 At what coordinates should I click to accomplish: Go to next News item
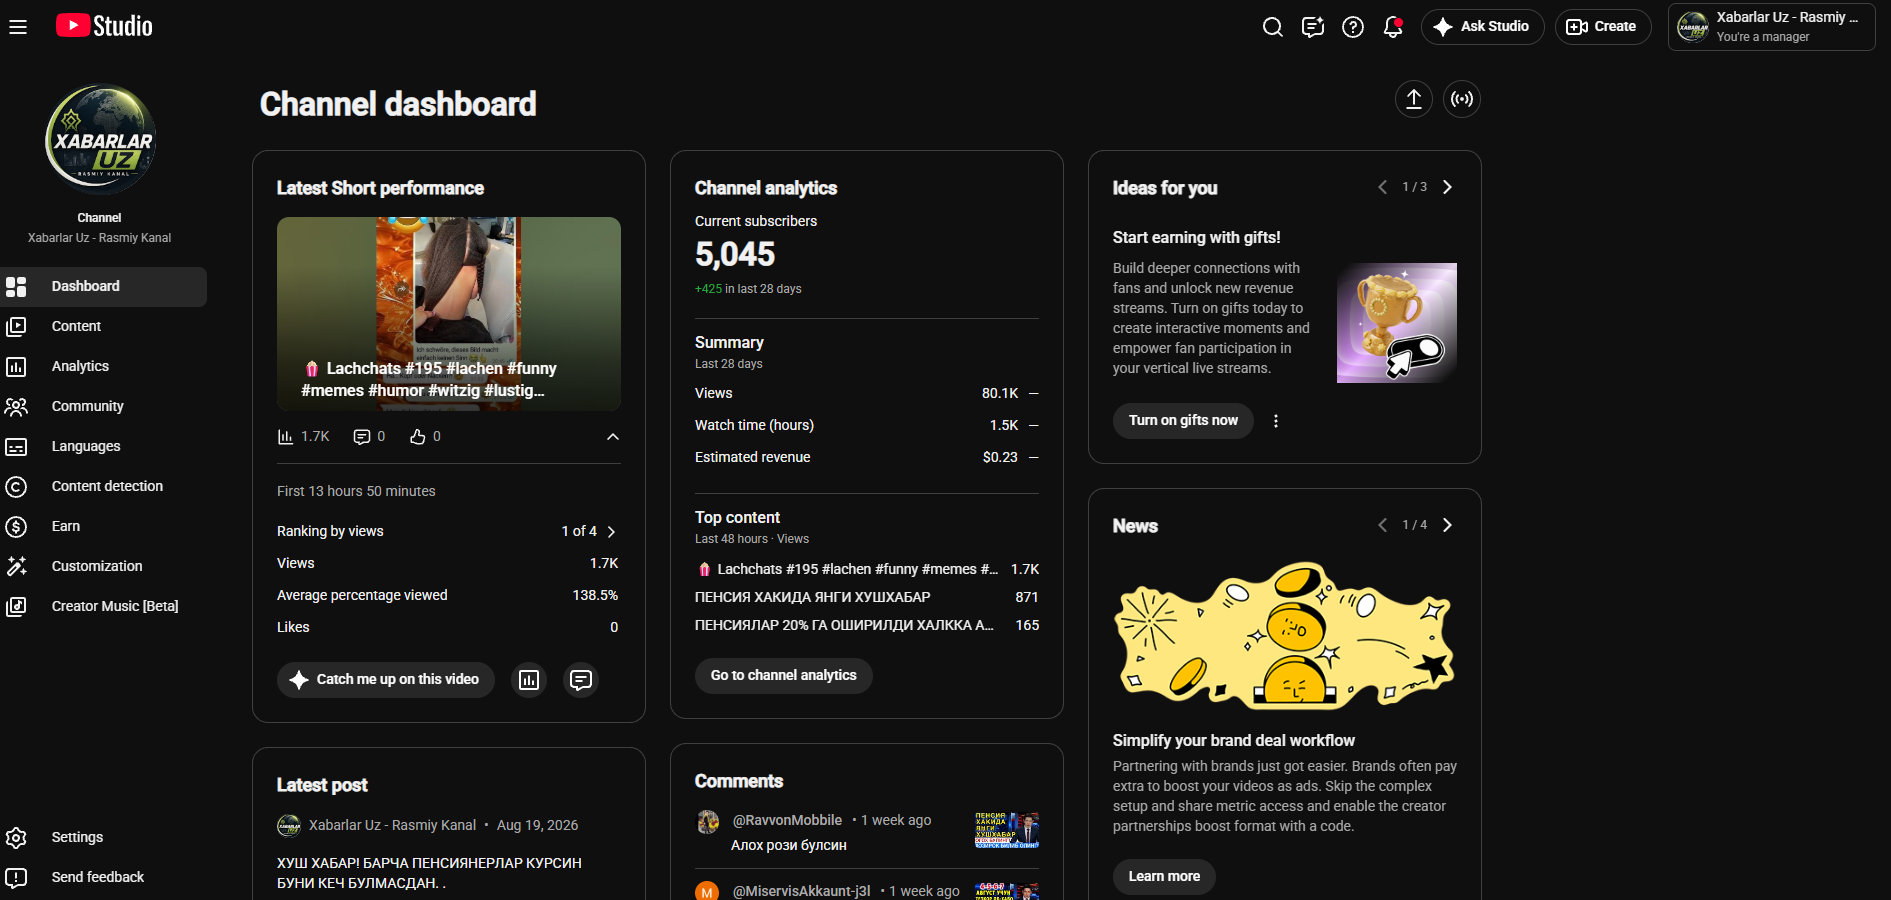1447,525
